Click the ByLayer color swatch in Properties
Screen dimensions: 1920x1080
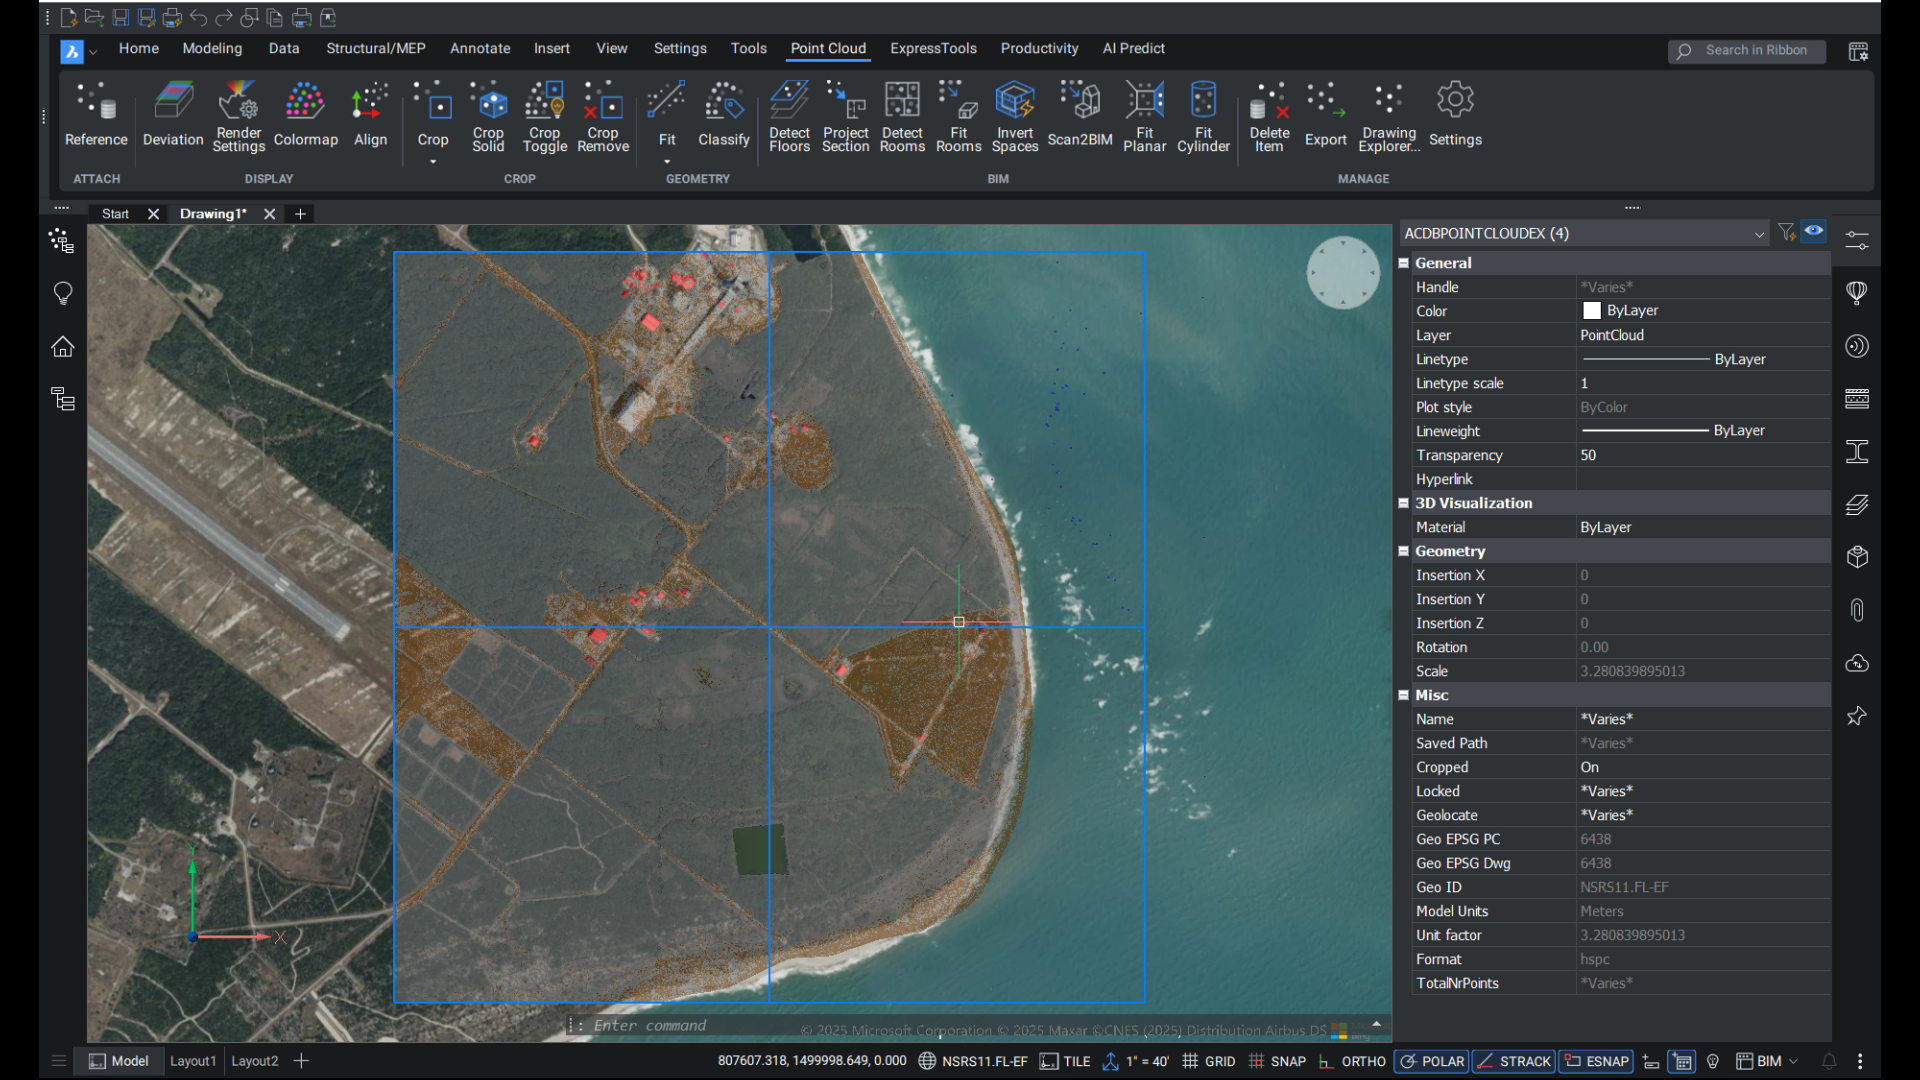1592,310
